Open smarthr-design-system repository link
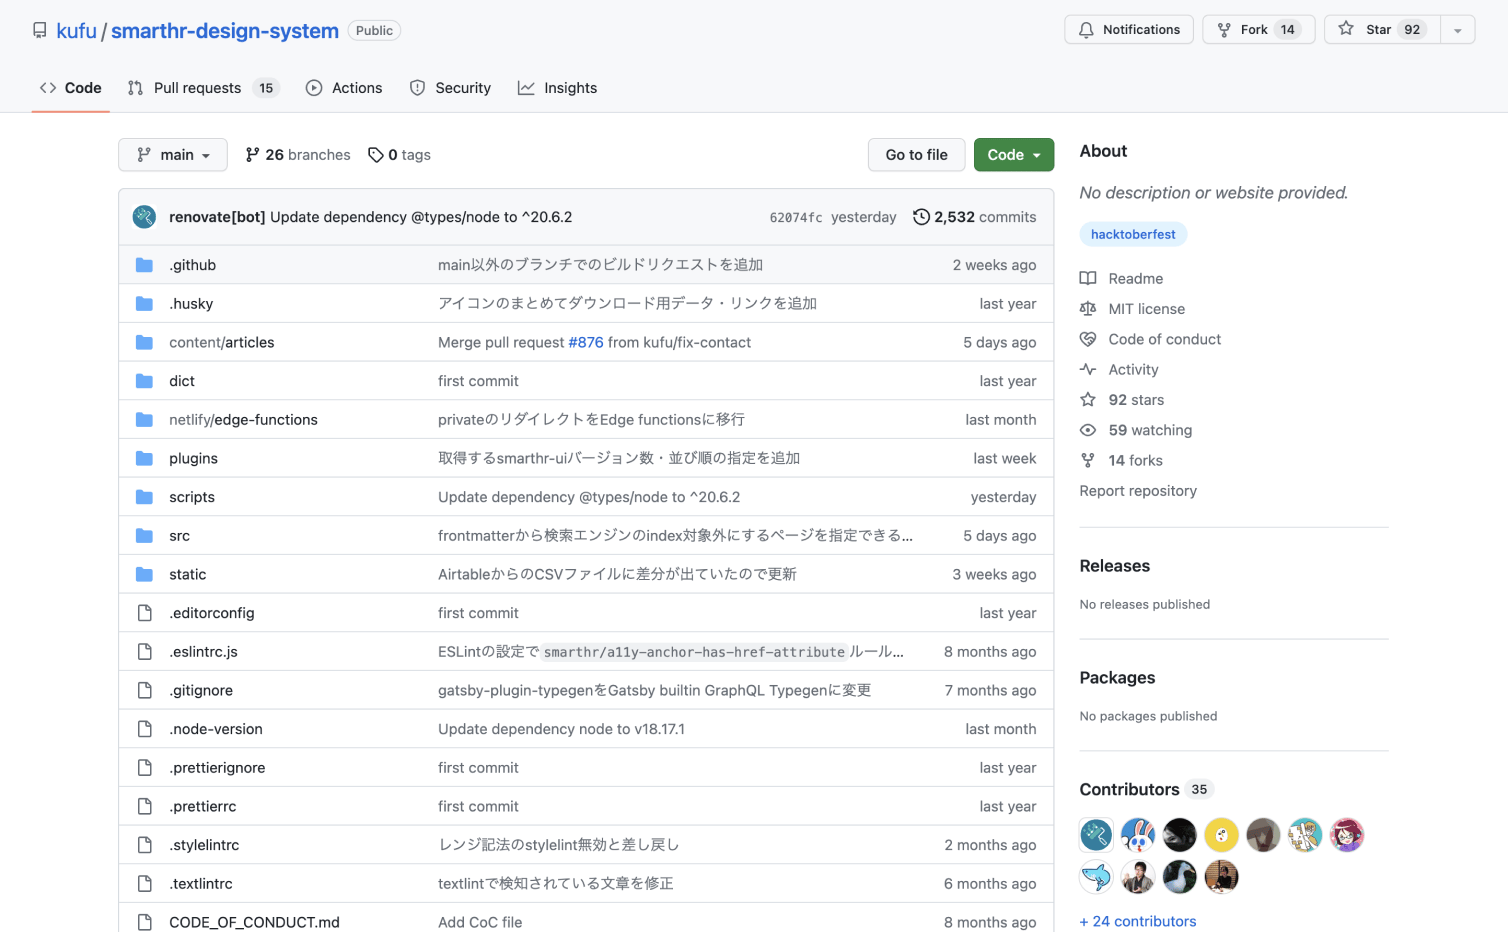Viewport: 1508px width, 932px height. pyautogui.click(x=225, y=31)
